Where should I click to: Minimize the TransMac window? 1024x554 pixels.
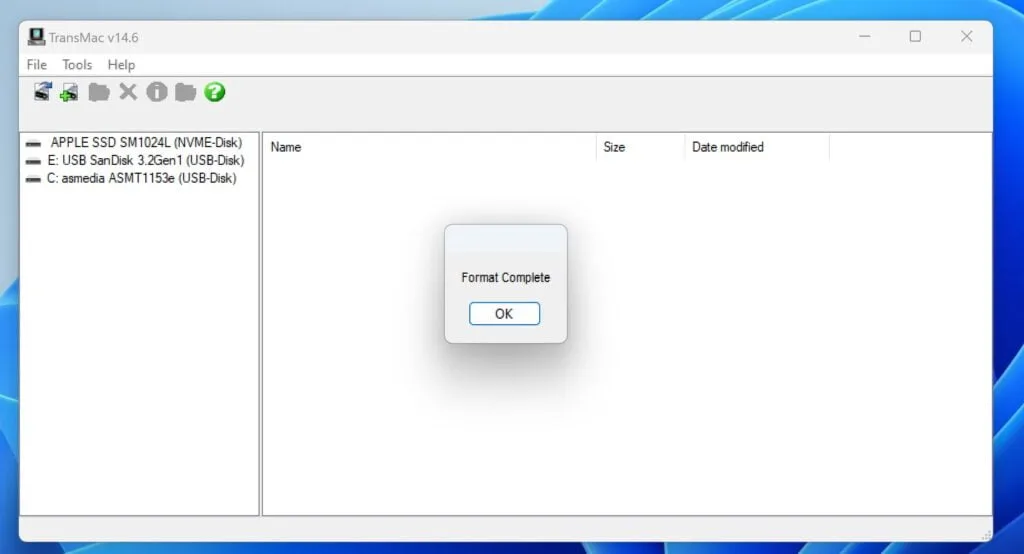(x=865, y=37)
